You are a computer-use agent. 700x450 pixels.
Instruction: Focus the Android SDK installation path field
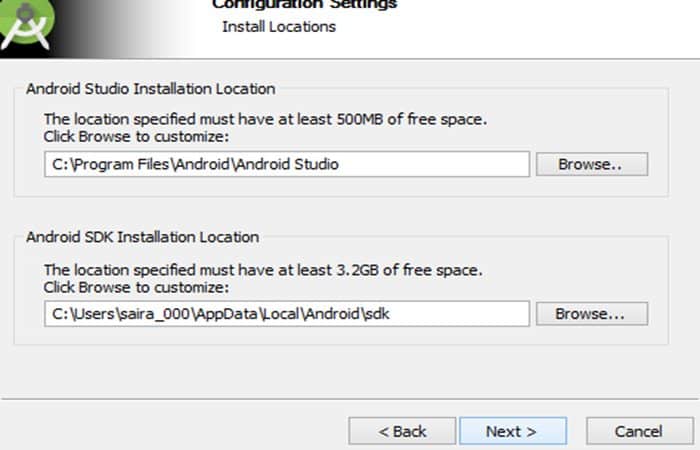pyautogui.click(x=287, y=314)
